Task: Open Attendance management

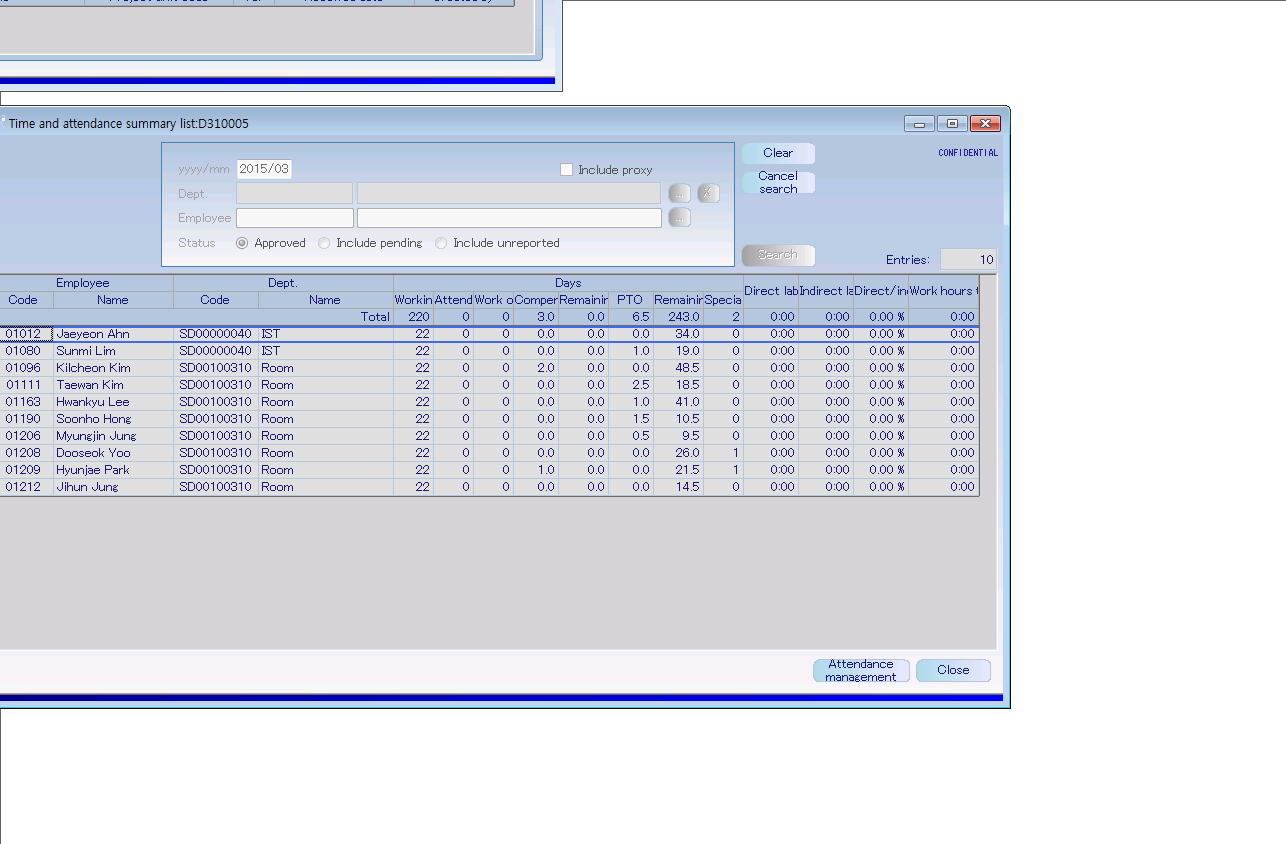Action: 861,670
